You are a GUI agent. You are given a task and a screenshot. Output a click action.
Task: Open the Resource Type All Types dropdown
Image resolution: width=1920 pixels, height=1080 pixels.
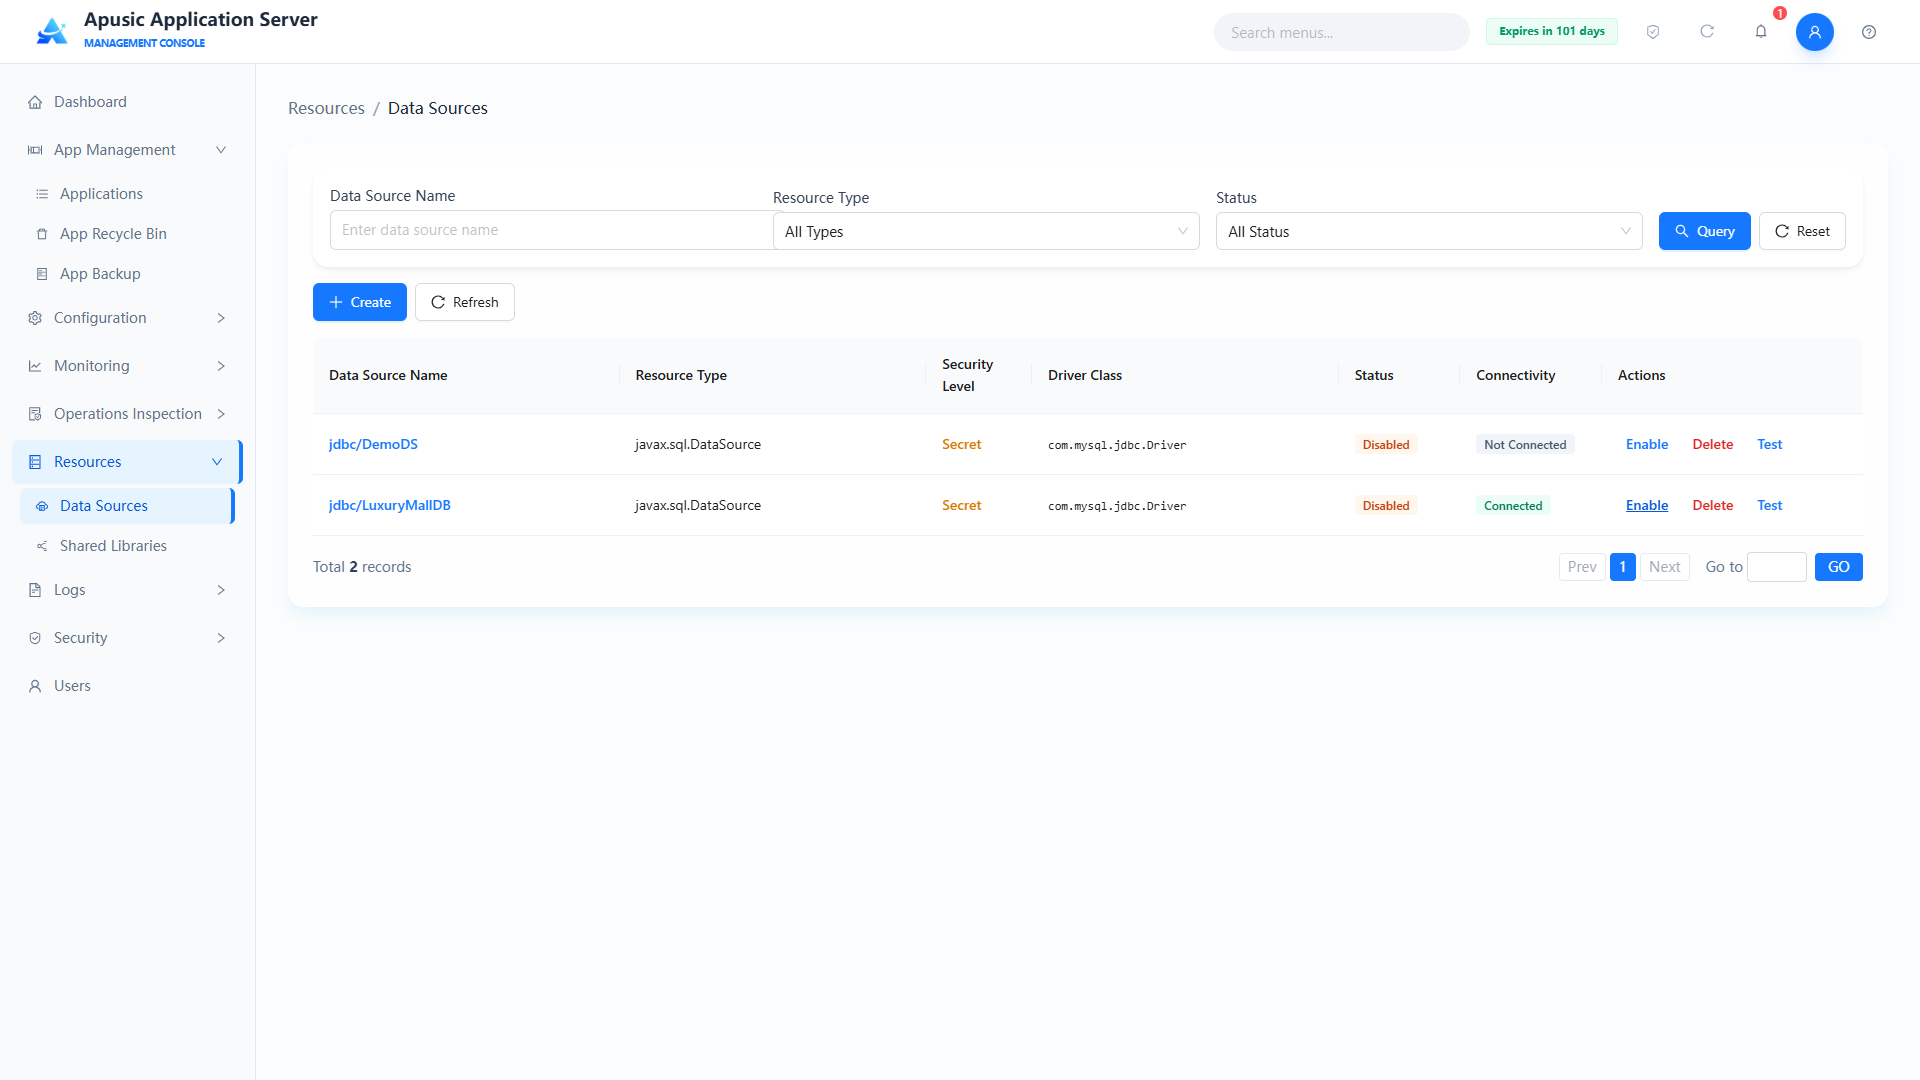coord(986,231)
